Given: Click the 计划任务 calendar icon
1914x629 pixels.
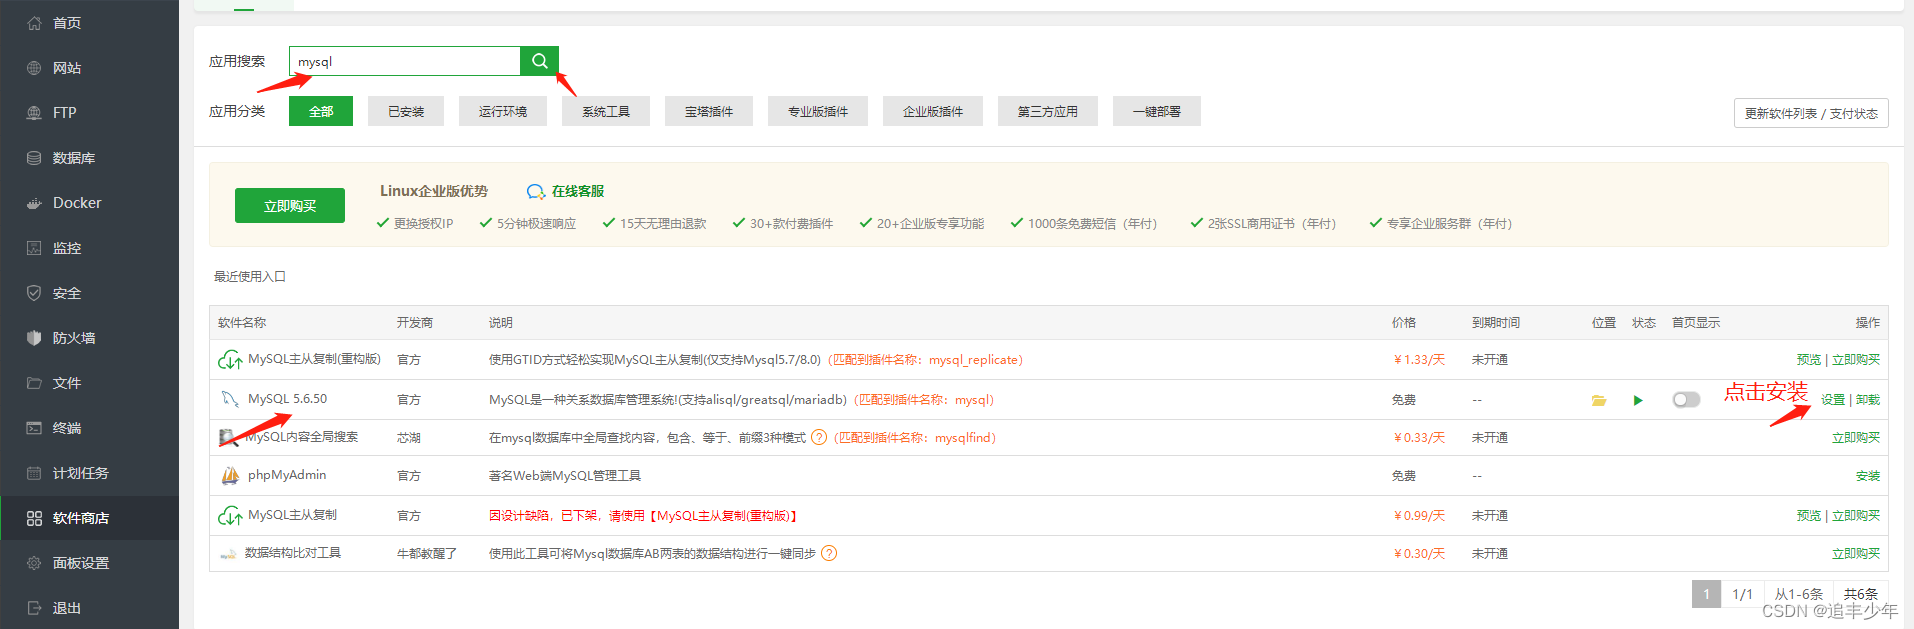Looking at the screenshot, I should [34, 473].
